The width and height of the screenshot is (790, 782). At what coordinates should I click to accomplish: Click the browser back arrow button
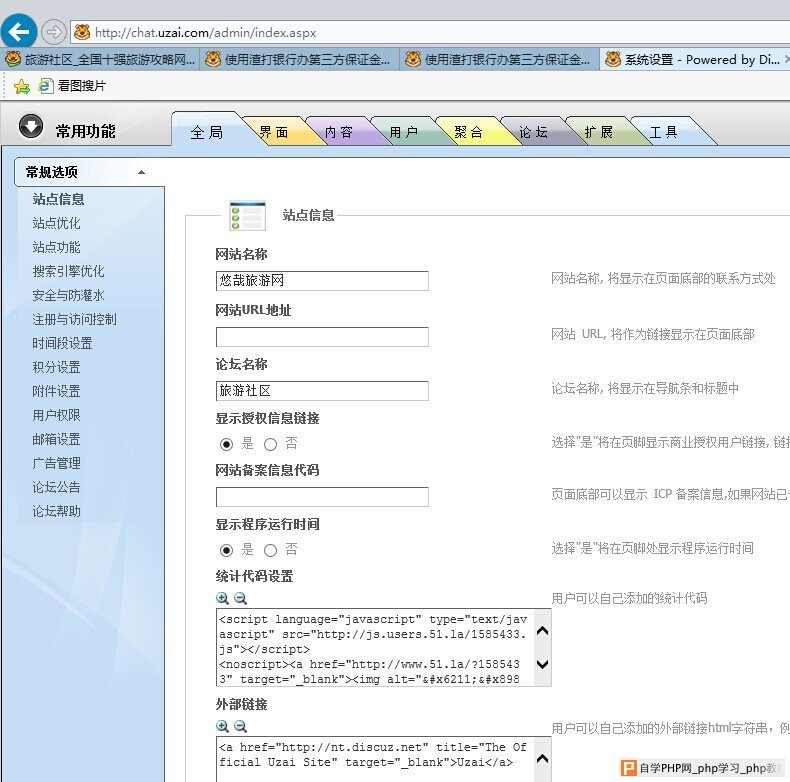19,32
